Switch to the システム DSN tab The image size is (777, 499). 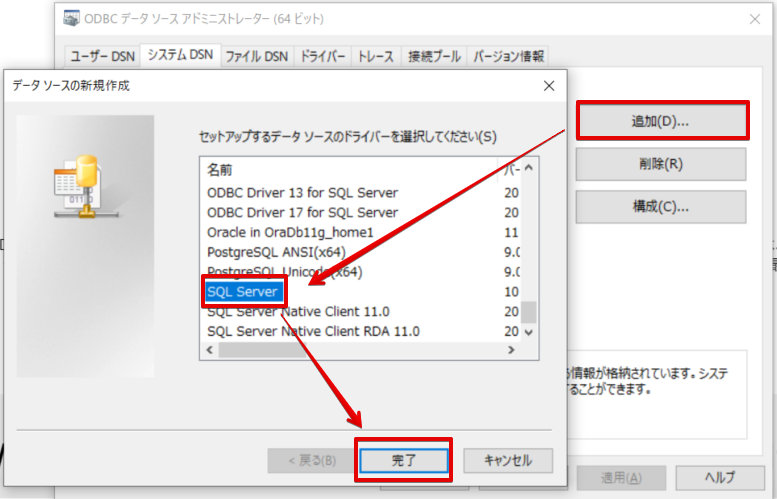pyautogui.click(x=180, y=55)
